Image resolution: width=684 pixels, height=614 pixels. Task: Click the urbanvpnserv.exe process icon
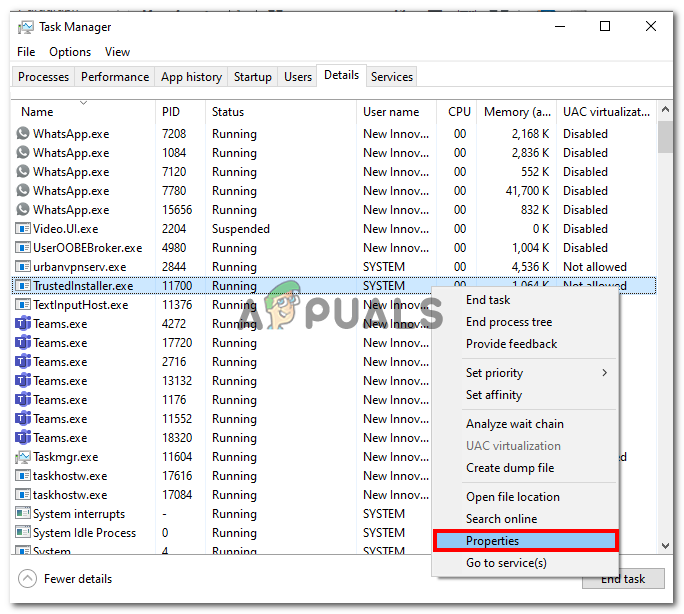23,266
